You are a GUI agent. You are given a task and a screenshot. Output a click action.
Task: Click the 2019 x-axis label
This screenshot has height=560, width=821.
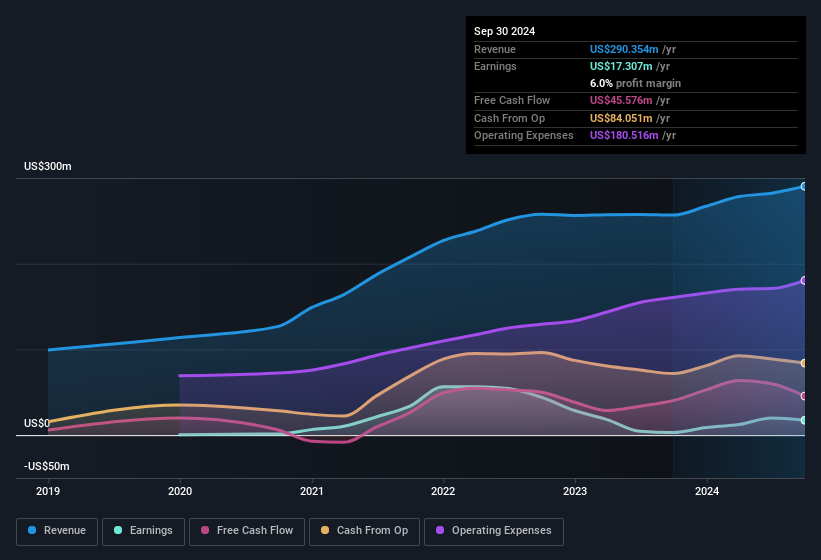(48, 491)
